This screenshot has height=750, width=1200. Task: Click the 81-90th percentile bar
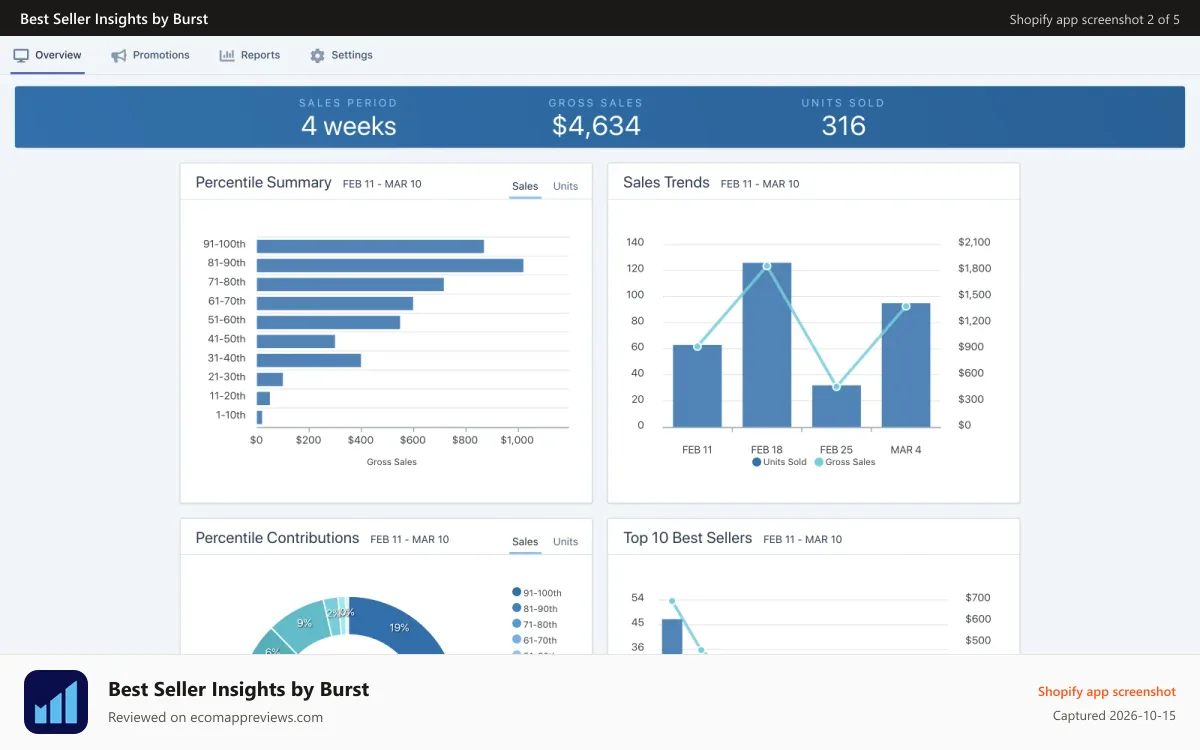click(390, 265)
